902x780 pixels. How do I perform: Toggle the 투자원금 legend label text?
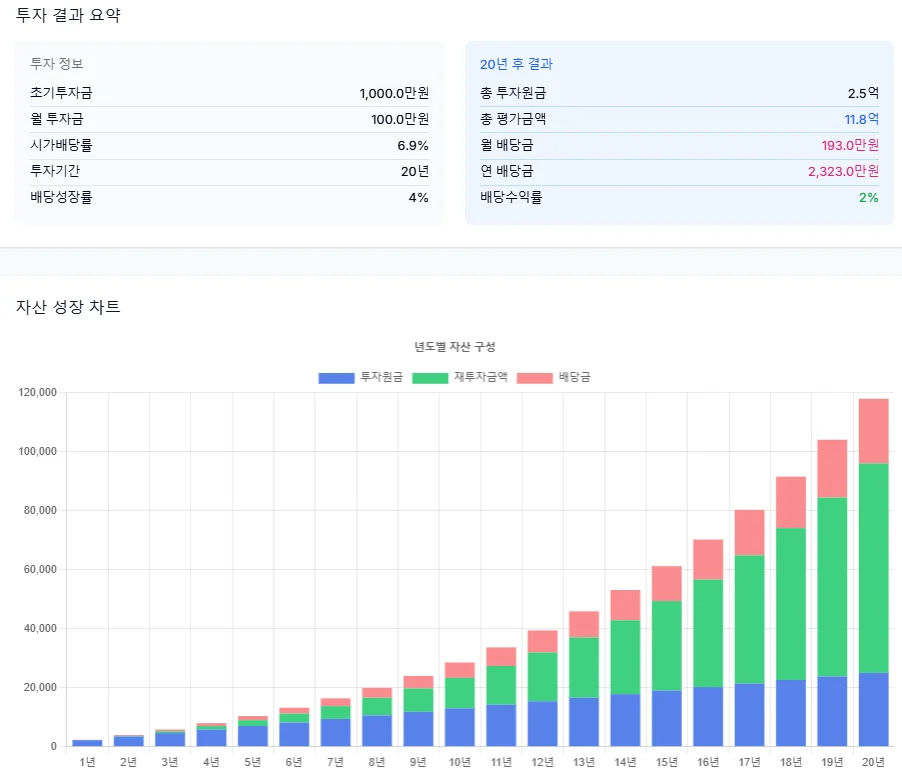point(381,377)
